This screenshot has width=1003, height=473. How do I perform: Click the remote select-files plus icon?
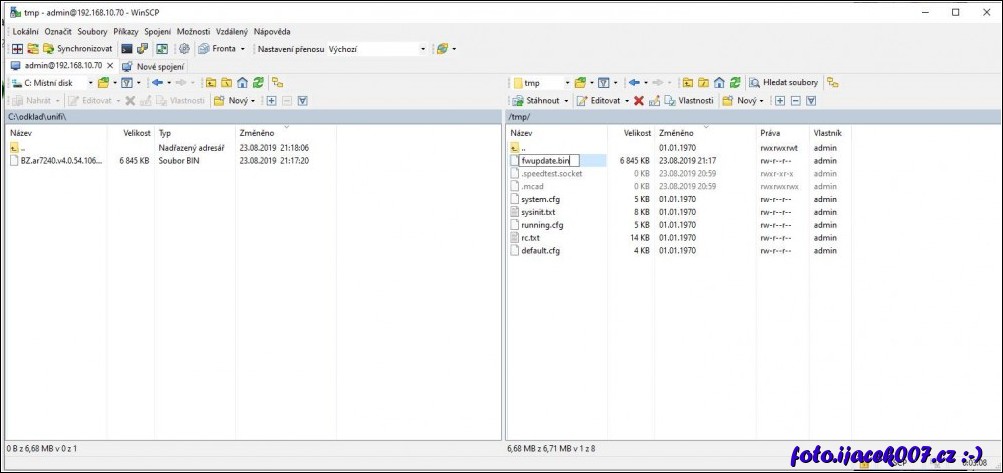click(x=779, y=101)
